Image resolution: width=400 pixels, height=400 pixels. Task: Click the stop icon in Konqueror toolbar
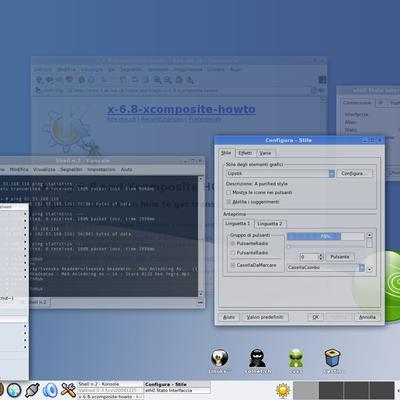click(91, 80)
